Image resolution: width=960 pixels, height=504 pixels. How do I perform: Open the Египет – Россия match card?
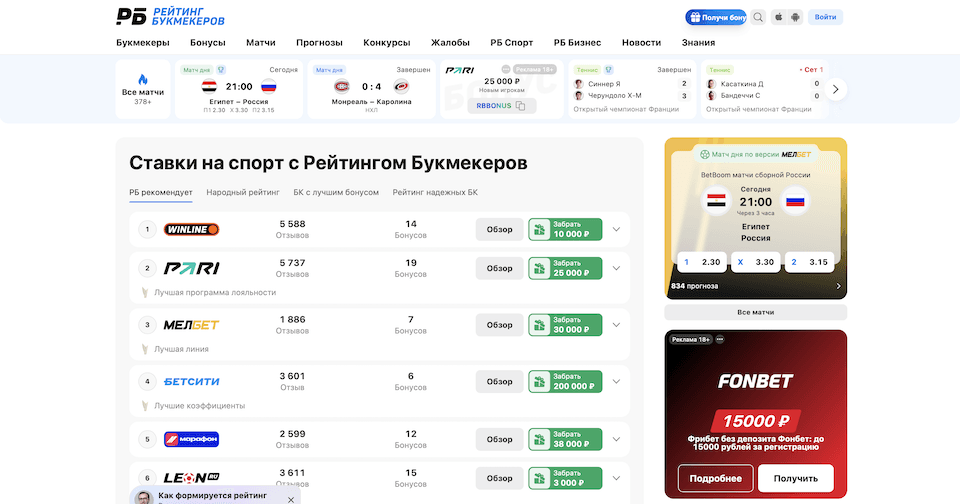click(239, 89)
